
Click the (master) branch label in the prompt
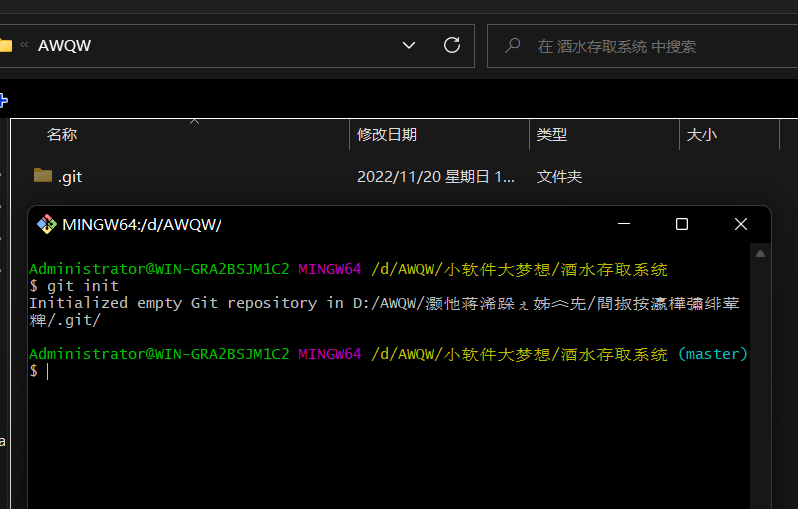click(712, 354)
